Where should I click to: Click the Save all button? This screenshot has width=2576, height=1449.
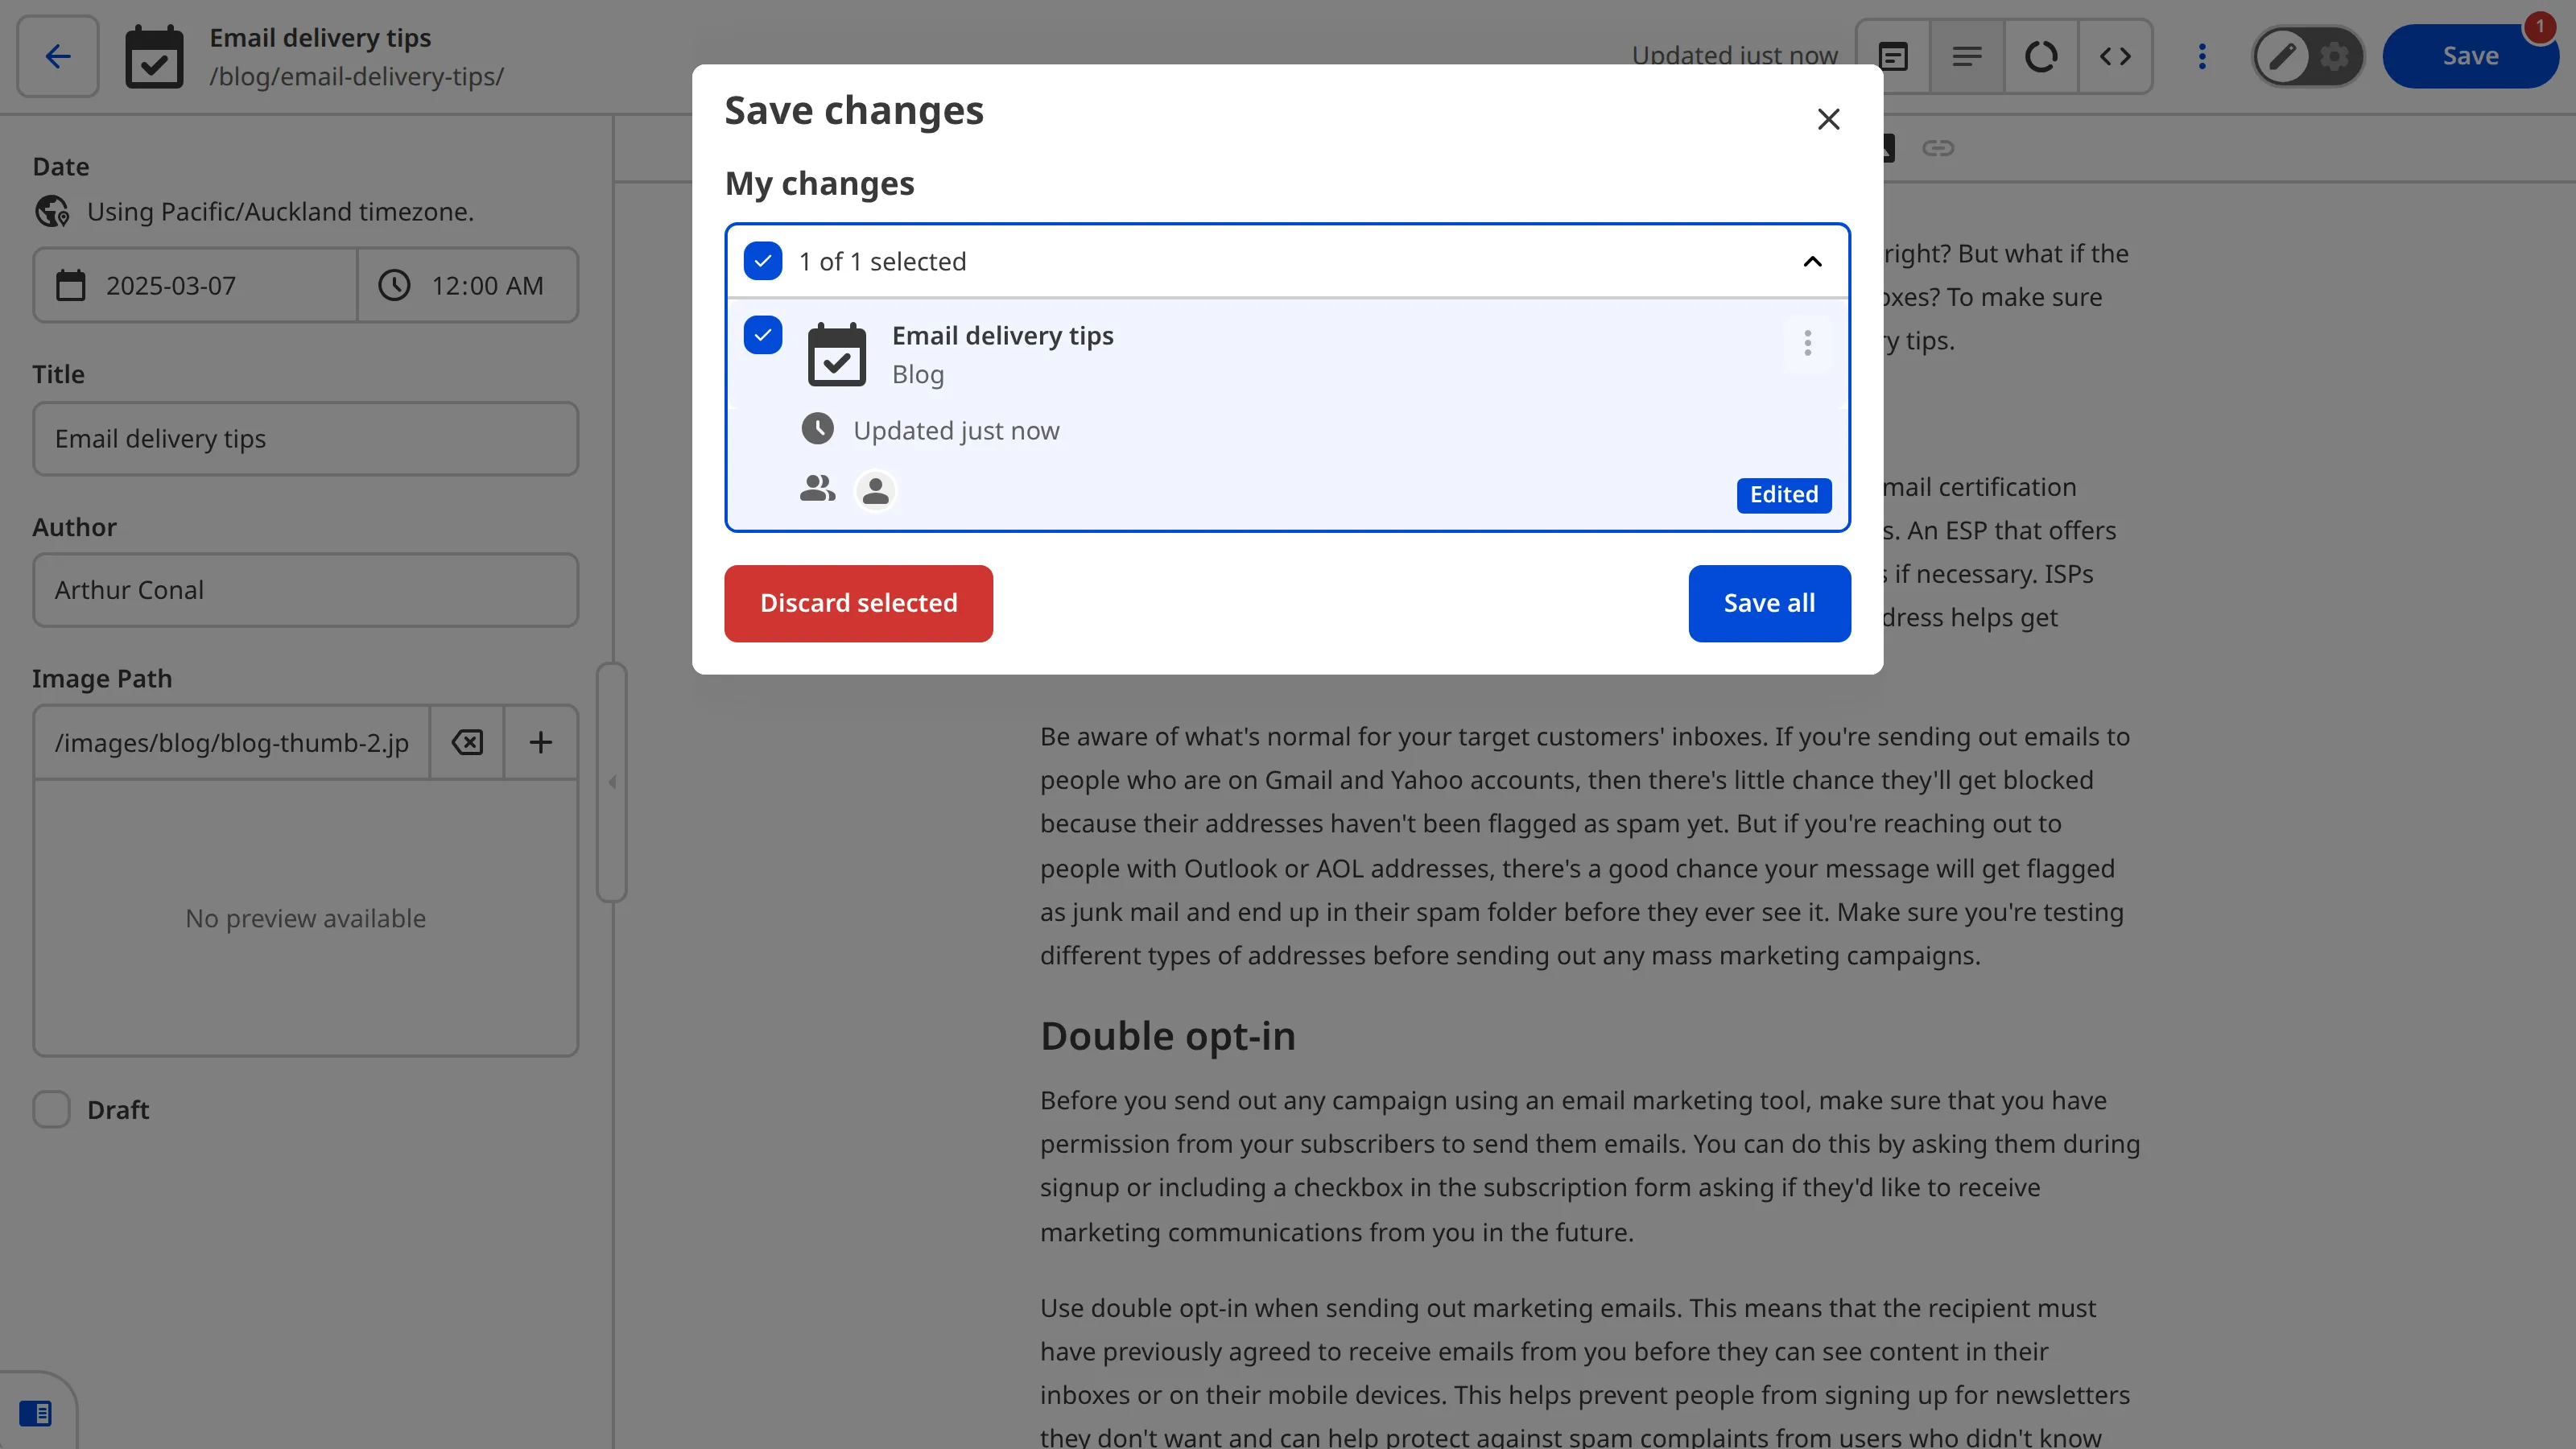(x=1768, y=603)
